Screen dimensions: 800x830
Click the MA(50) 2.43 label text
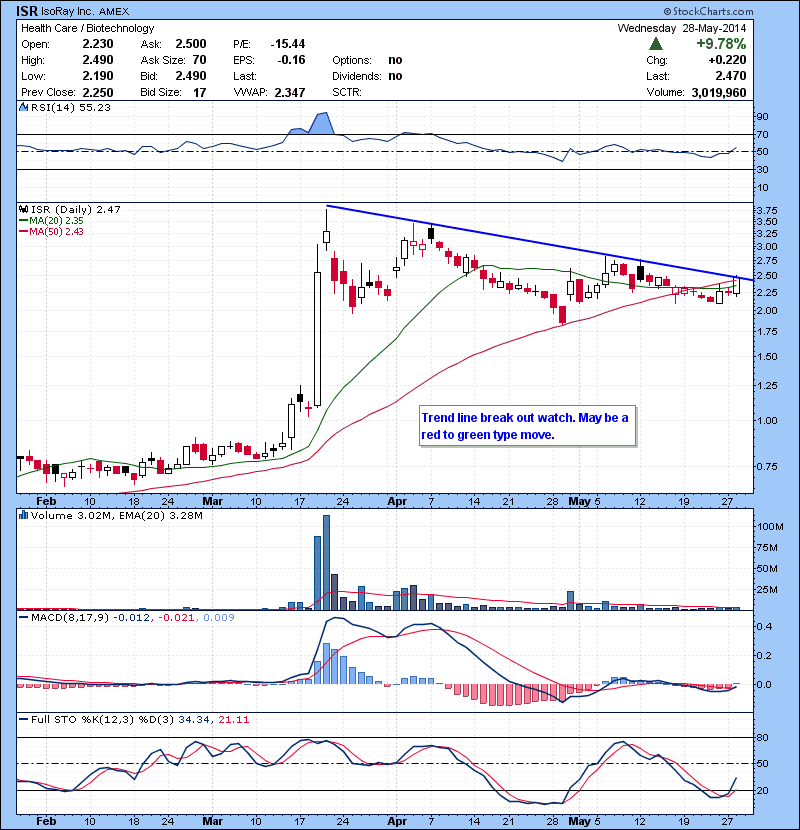pyautogui.click(x=56, y=232)
